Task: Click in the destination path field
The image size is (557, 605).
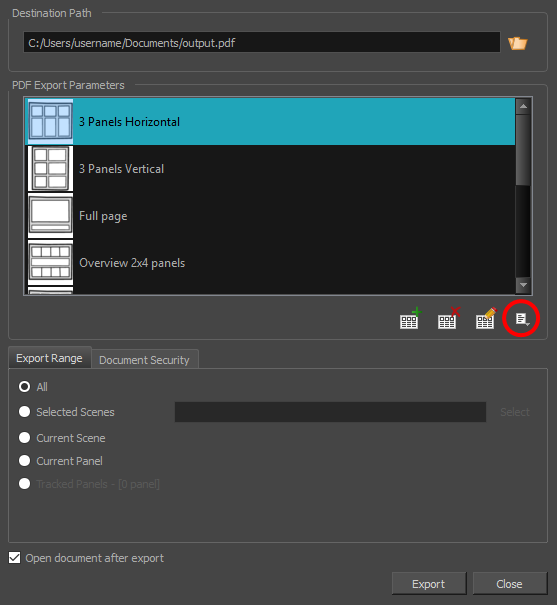Action: tap(262, 42)
